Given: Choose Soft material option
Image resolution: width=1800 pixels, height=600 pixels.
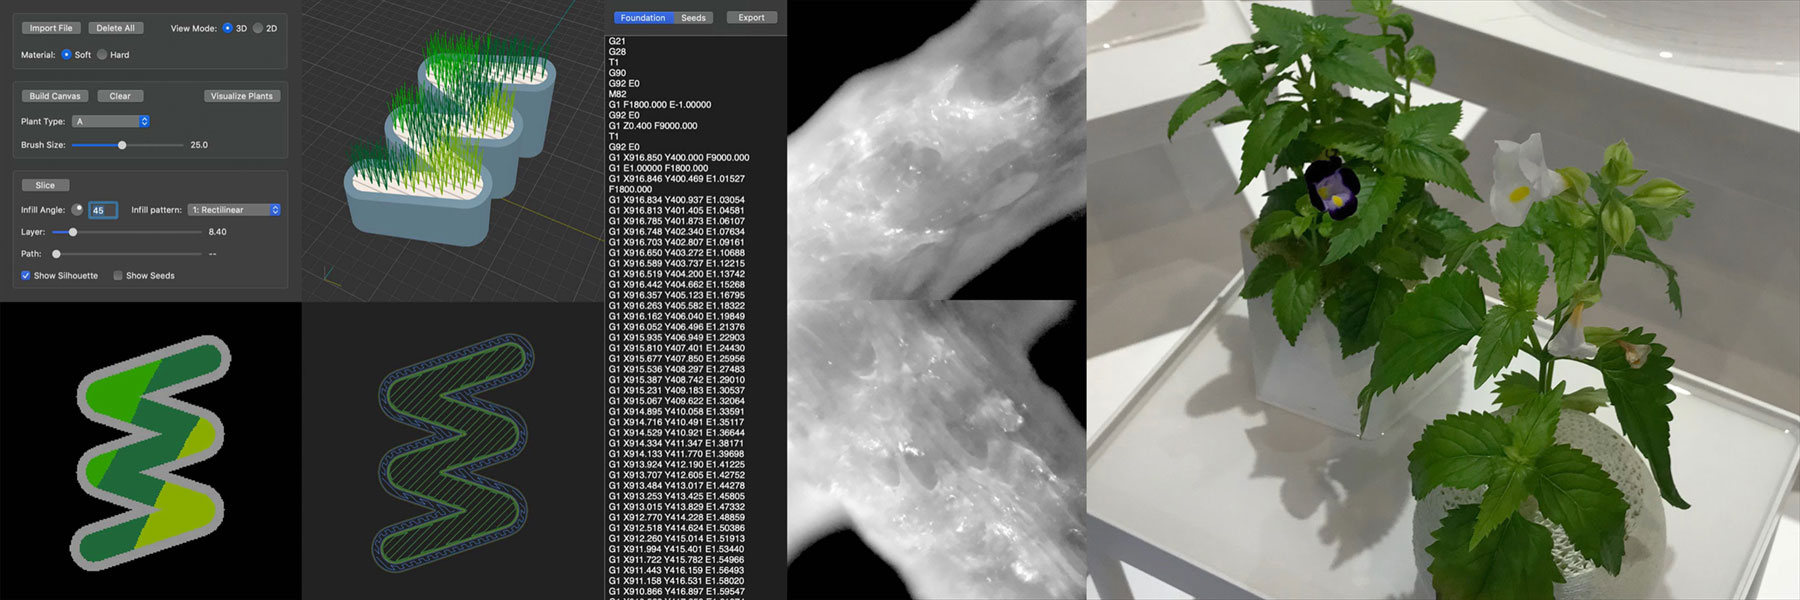Looking at the screenshot, I should coord(67,55).
